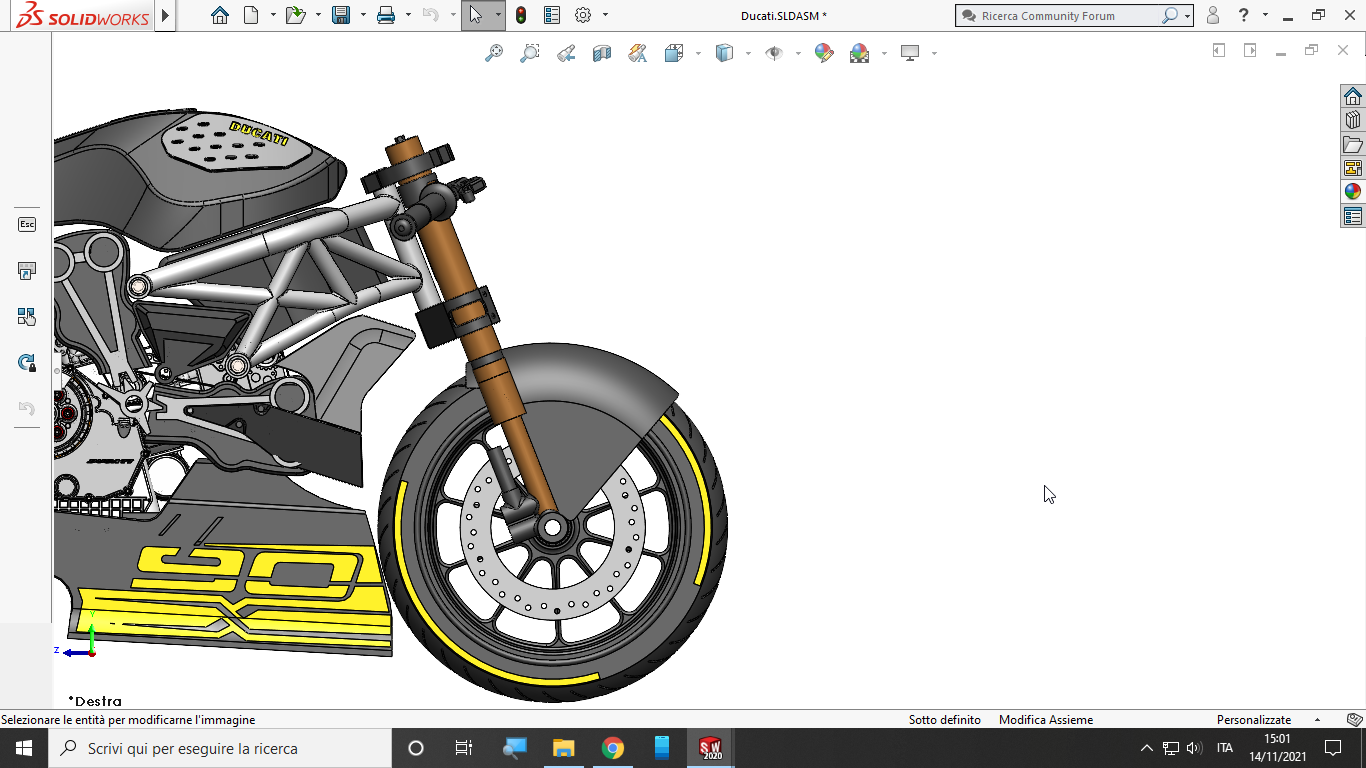The image size is (1366, 768).
Task: Open the View Settings dropdown arrow
Action: point(934,53)
